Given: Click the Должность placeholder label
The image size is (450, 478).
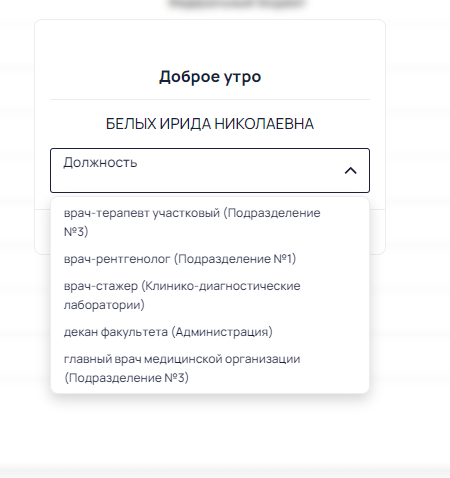Looking at the screenshot, I should pos(100,163).
